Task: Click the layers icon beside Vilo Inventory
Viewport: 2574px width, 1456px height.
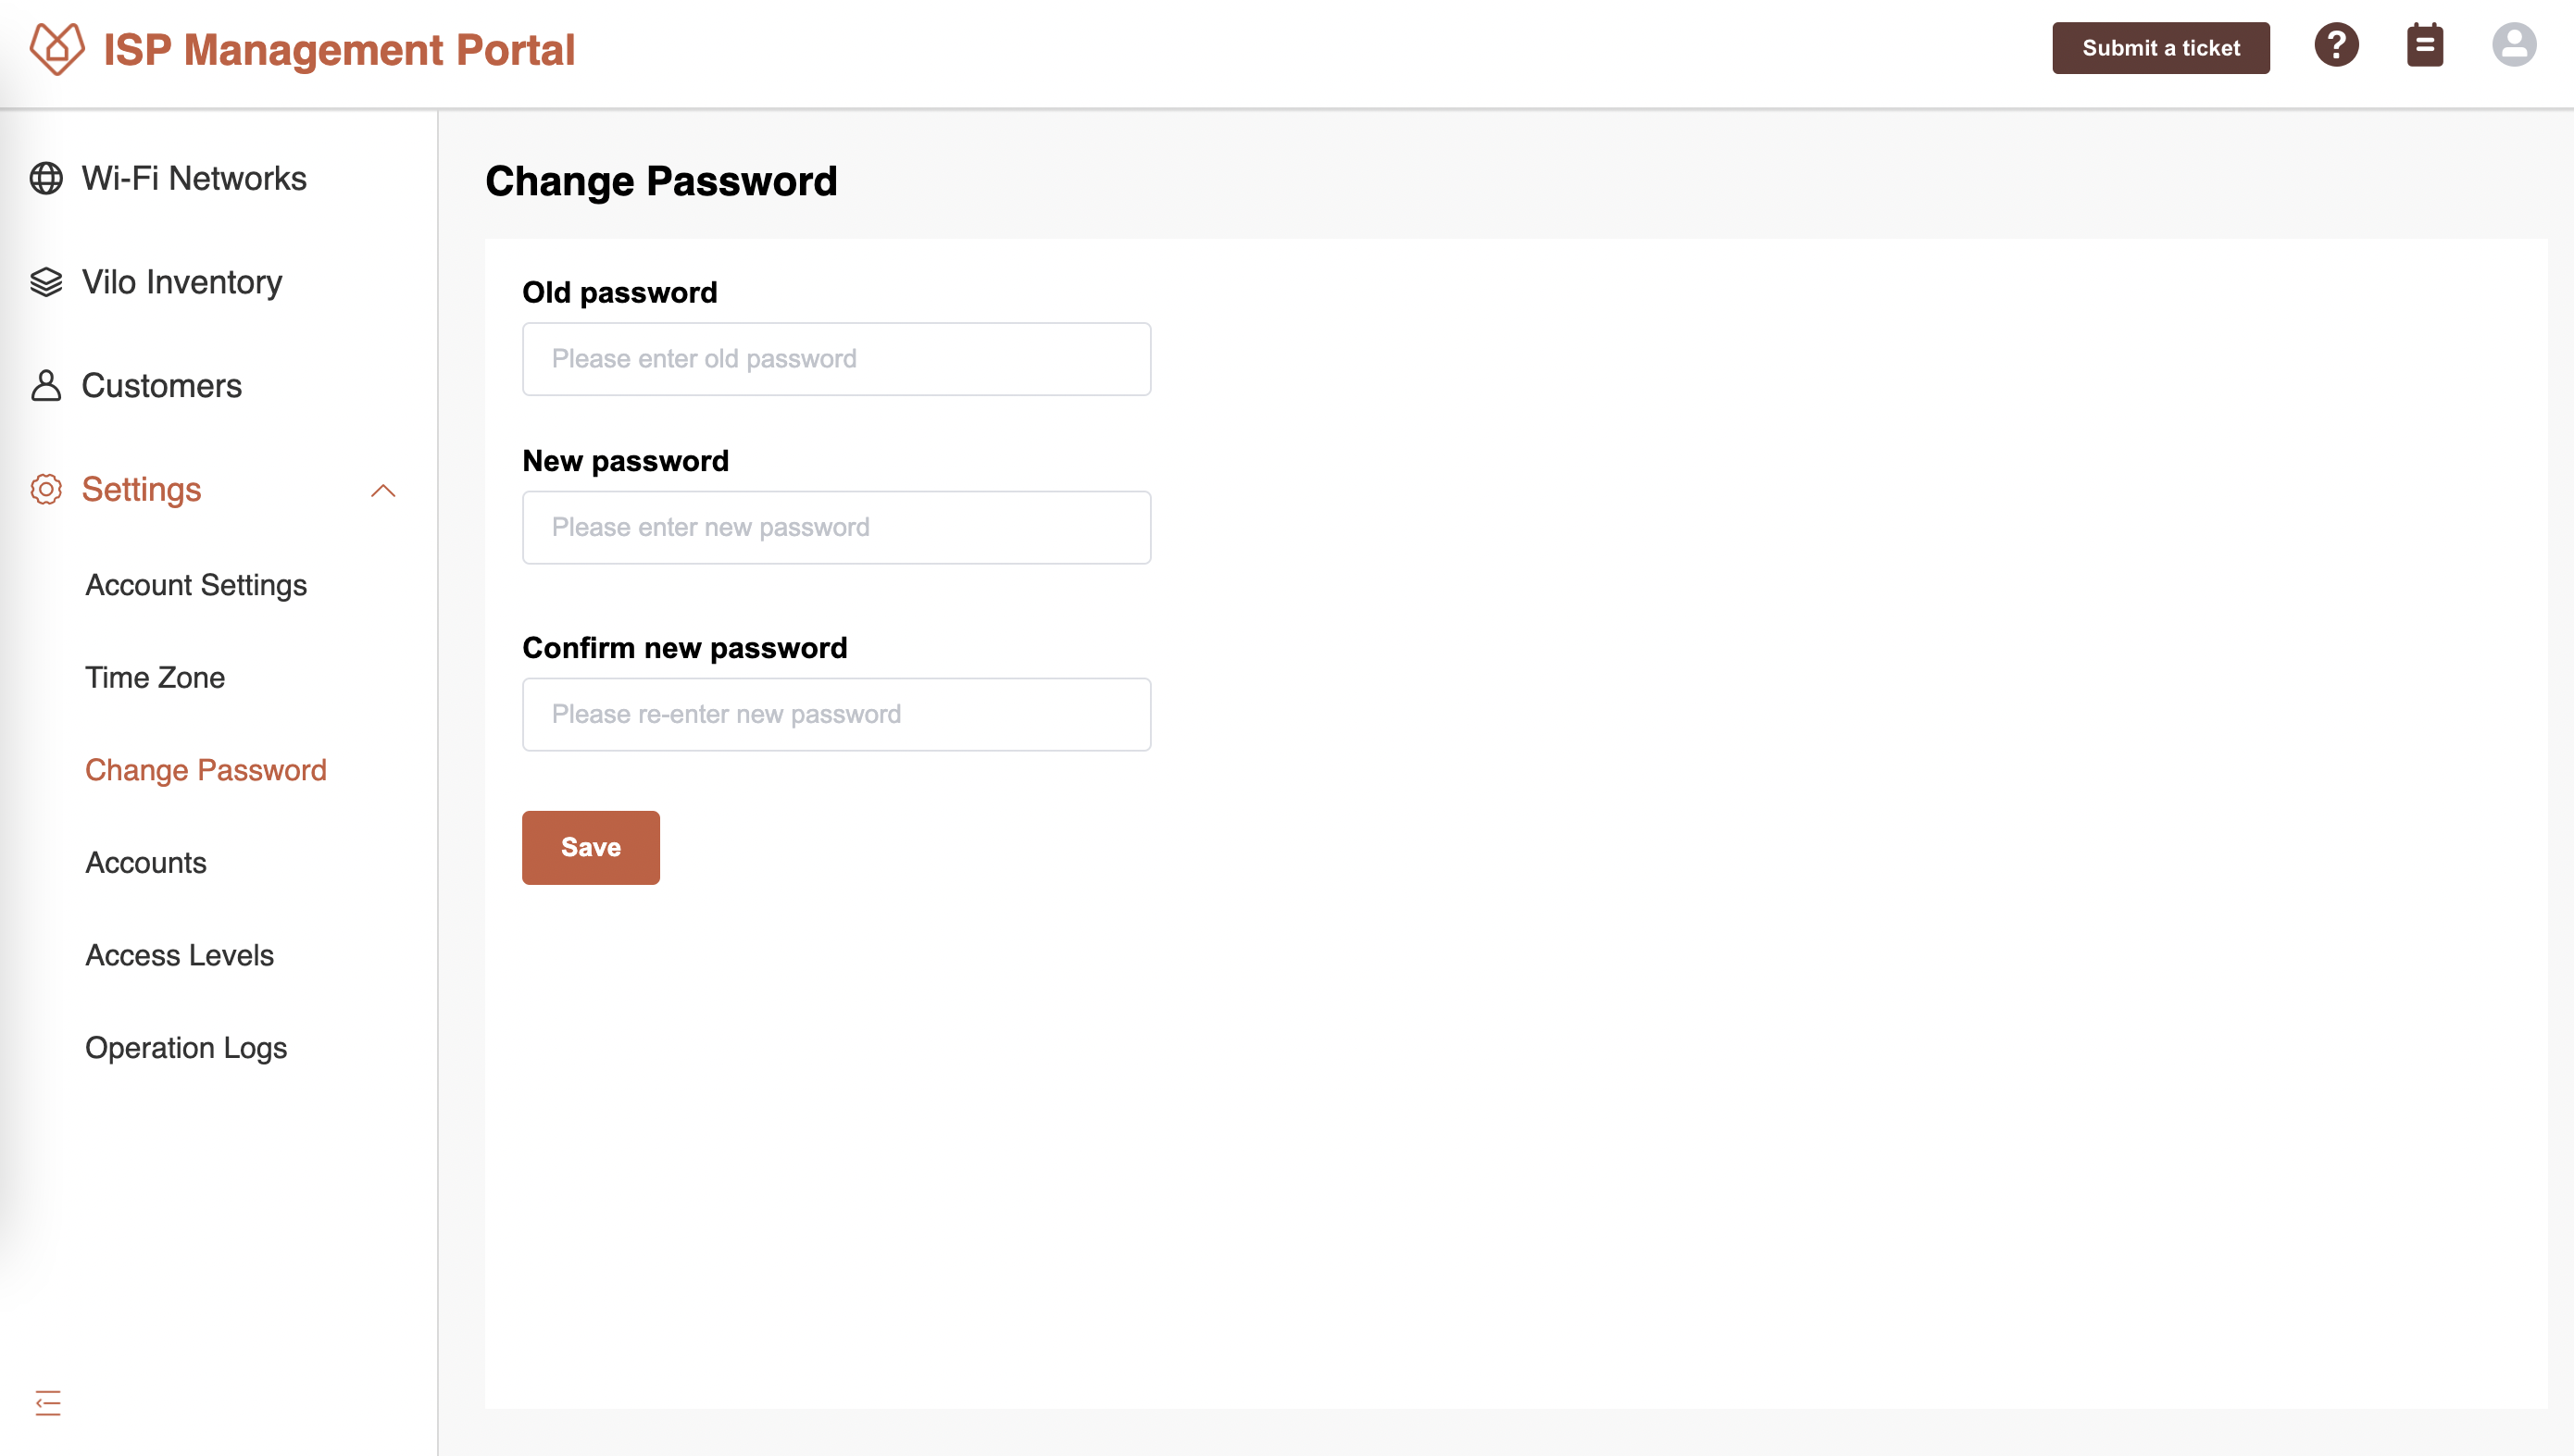Action: (45, 283)
